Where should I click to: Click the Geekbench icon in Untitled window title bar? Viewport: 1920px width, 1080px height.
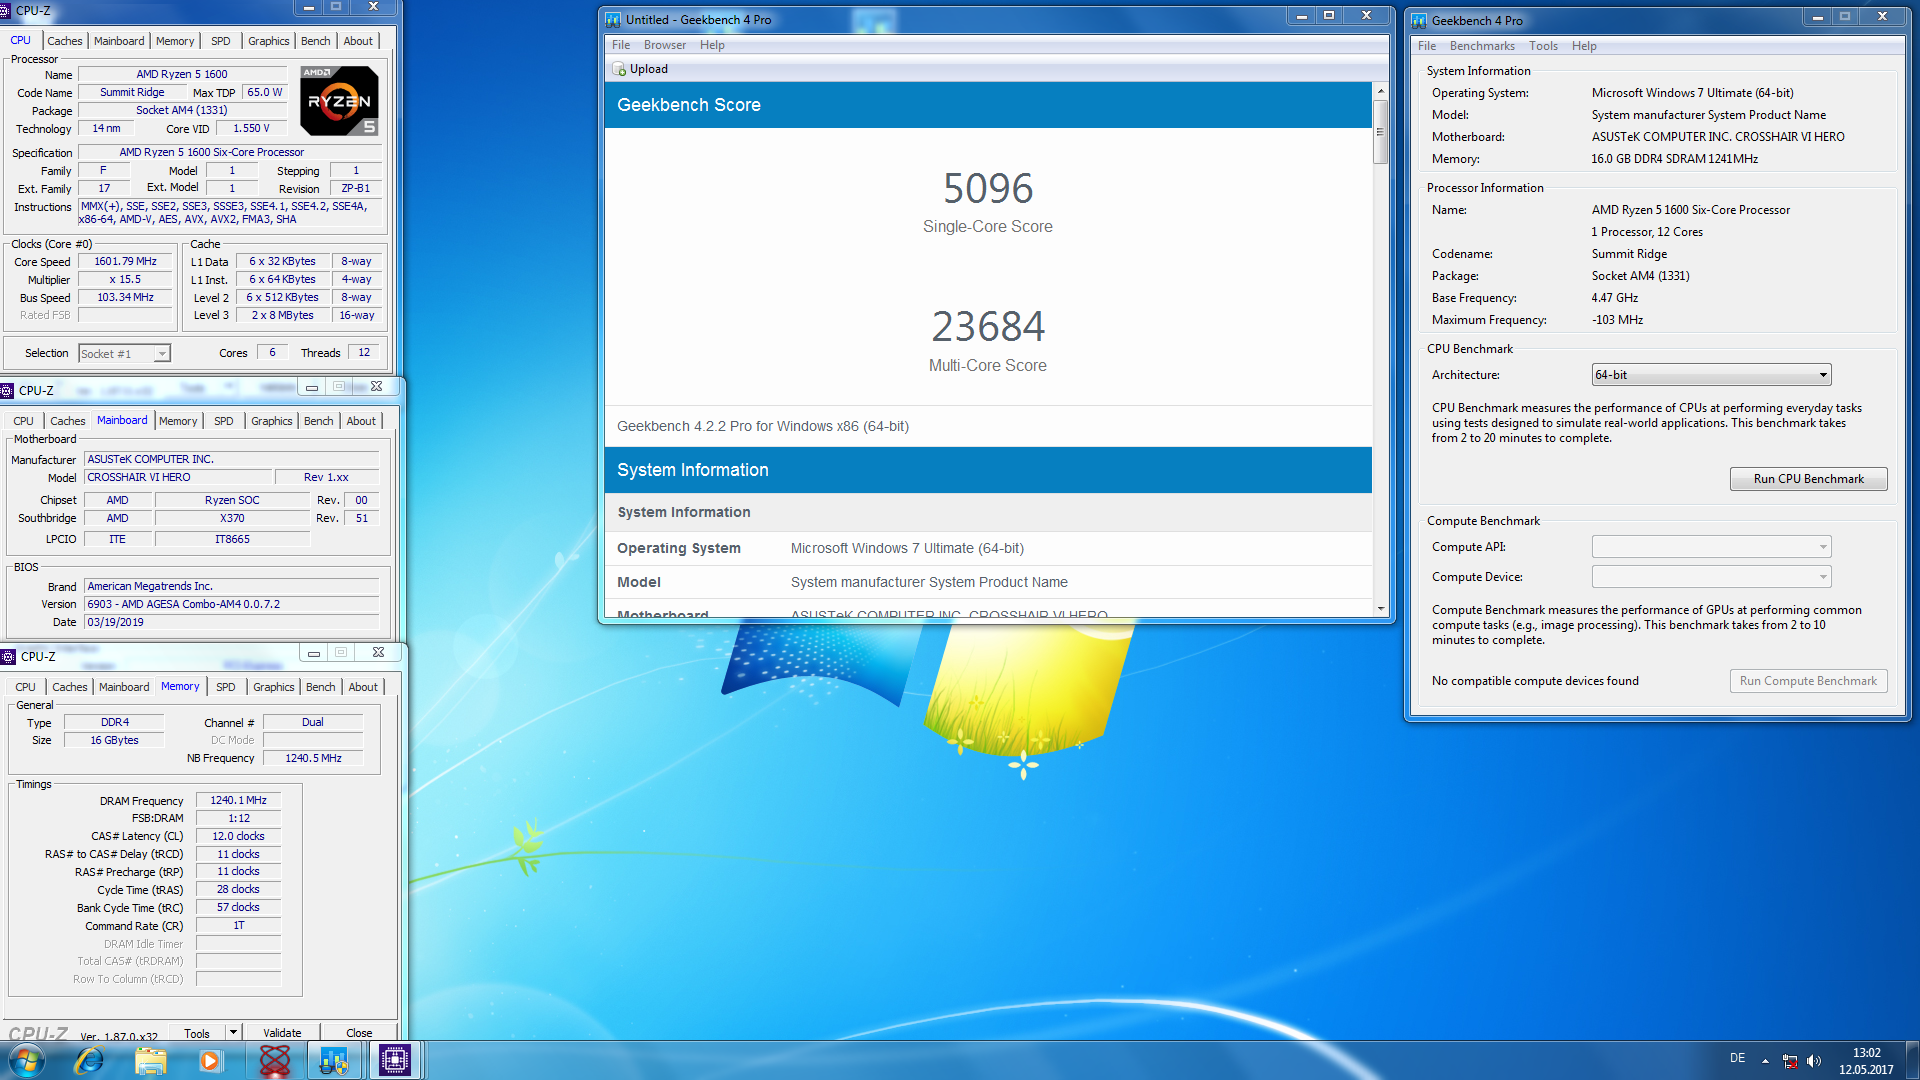(613, 19)
